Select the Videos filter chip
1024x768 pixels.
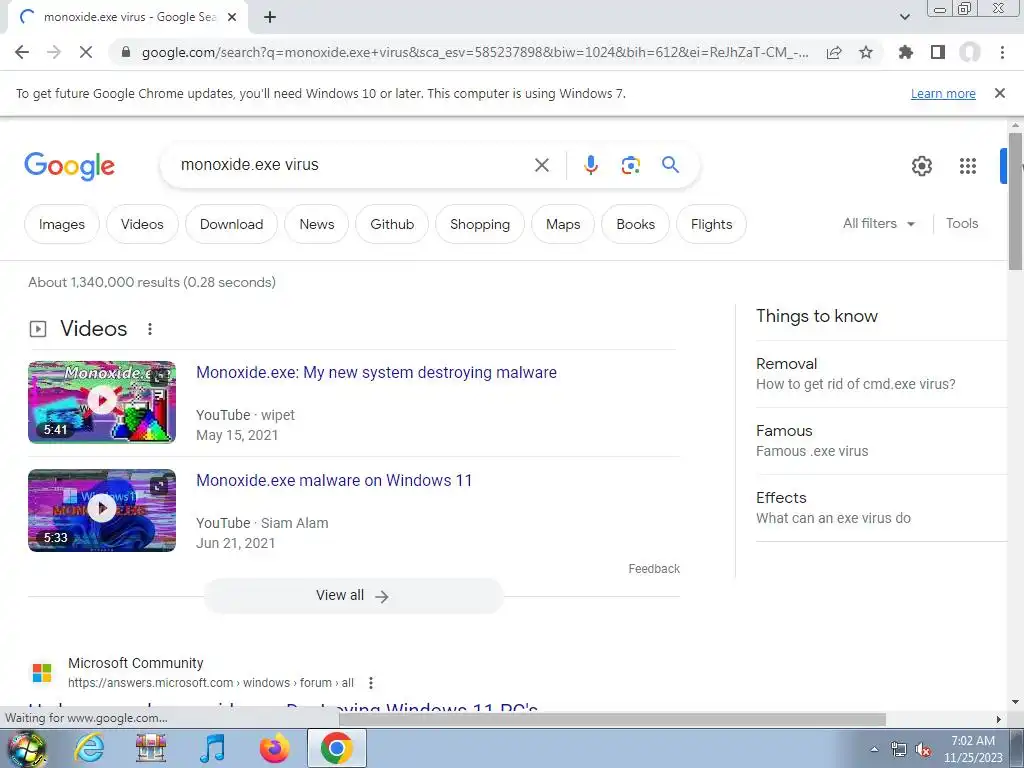(x=142, y=224)
